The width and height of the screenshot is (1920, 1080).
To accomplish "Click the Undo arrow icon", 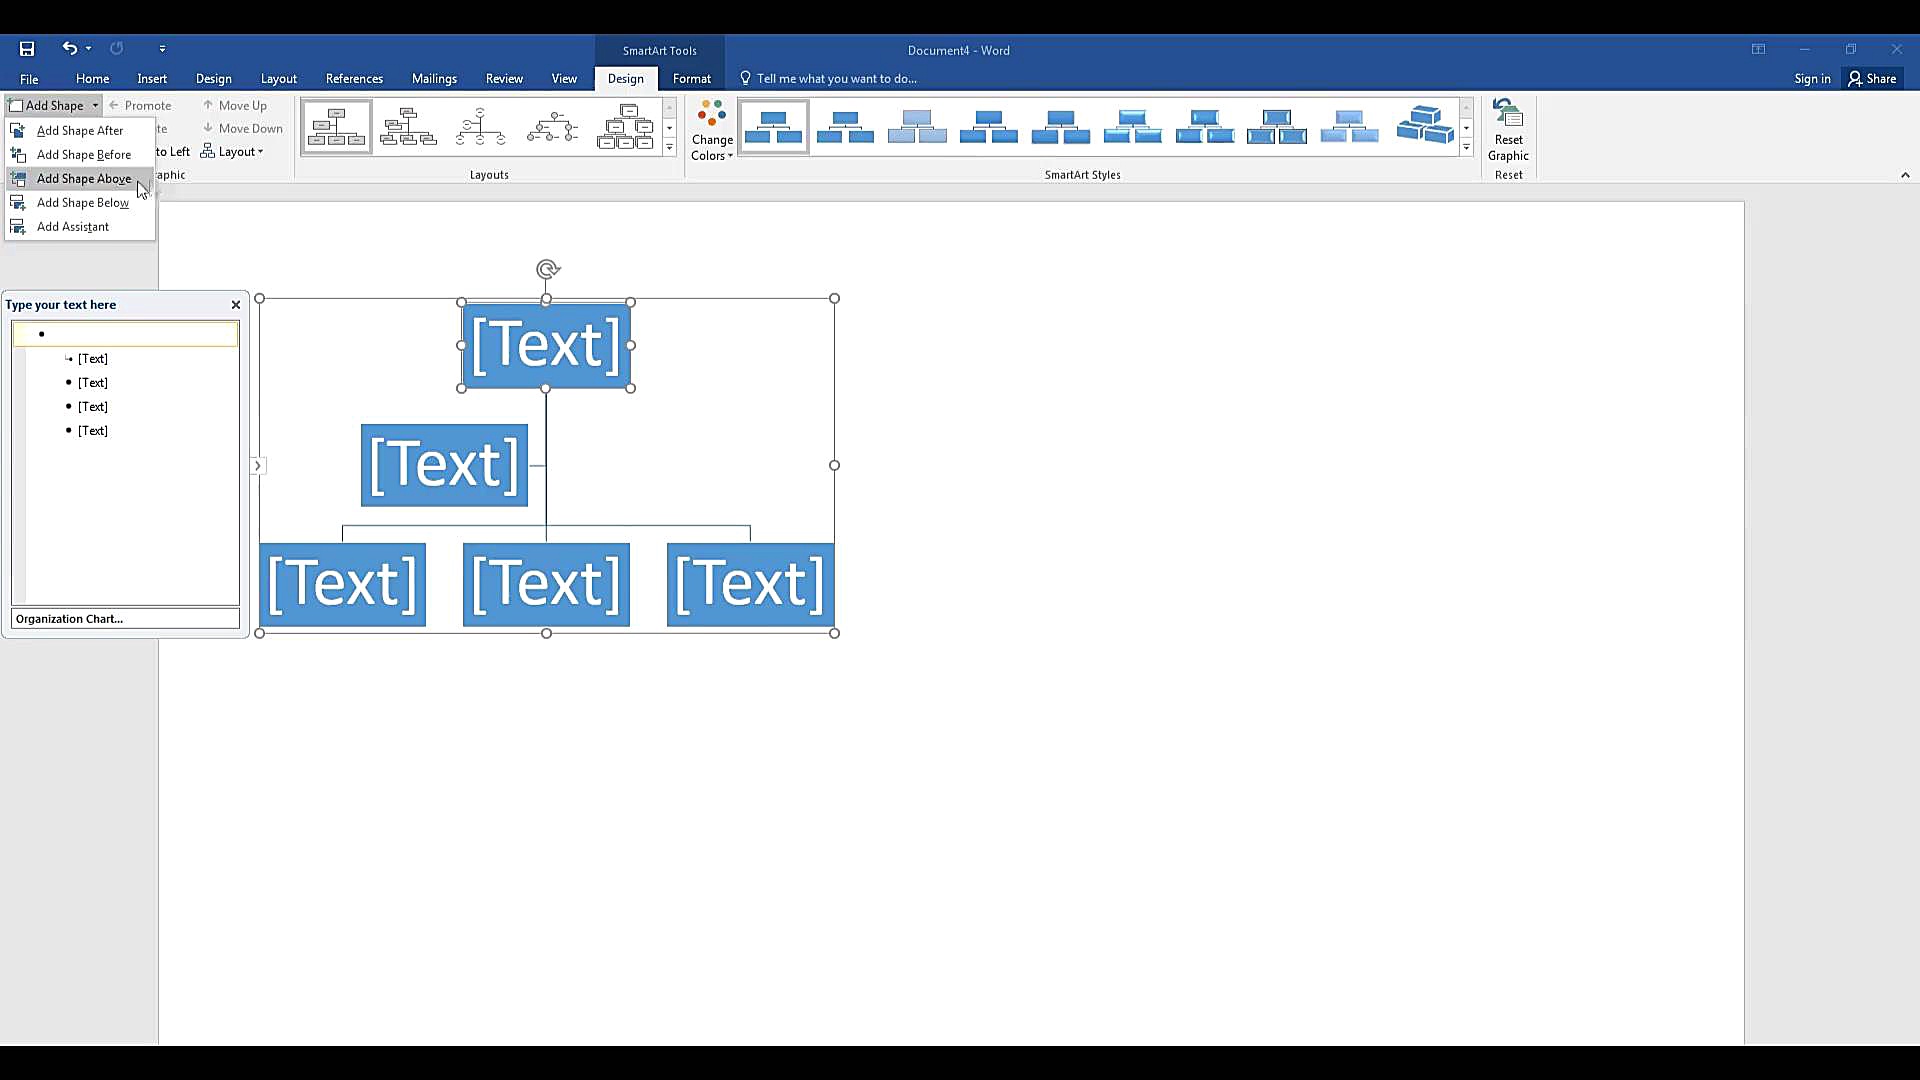I will tap(68, 48).
